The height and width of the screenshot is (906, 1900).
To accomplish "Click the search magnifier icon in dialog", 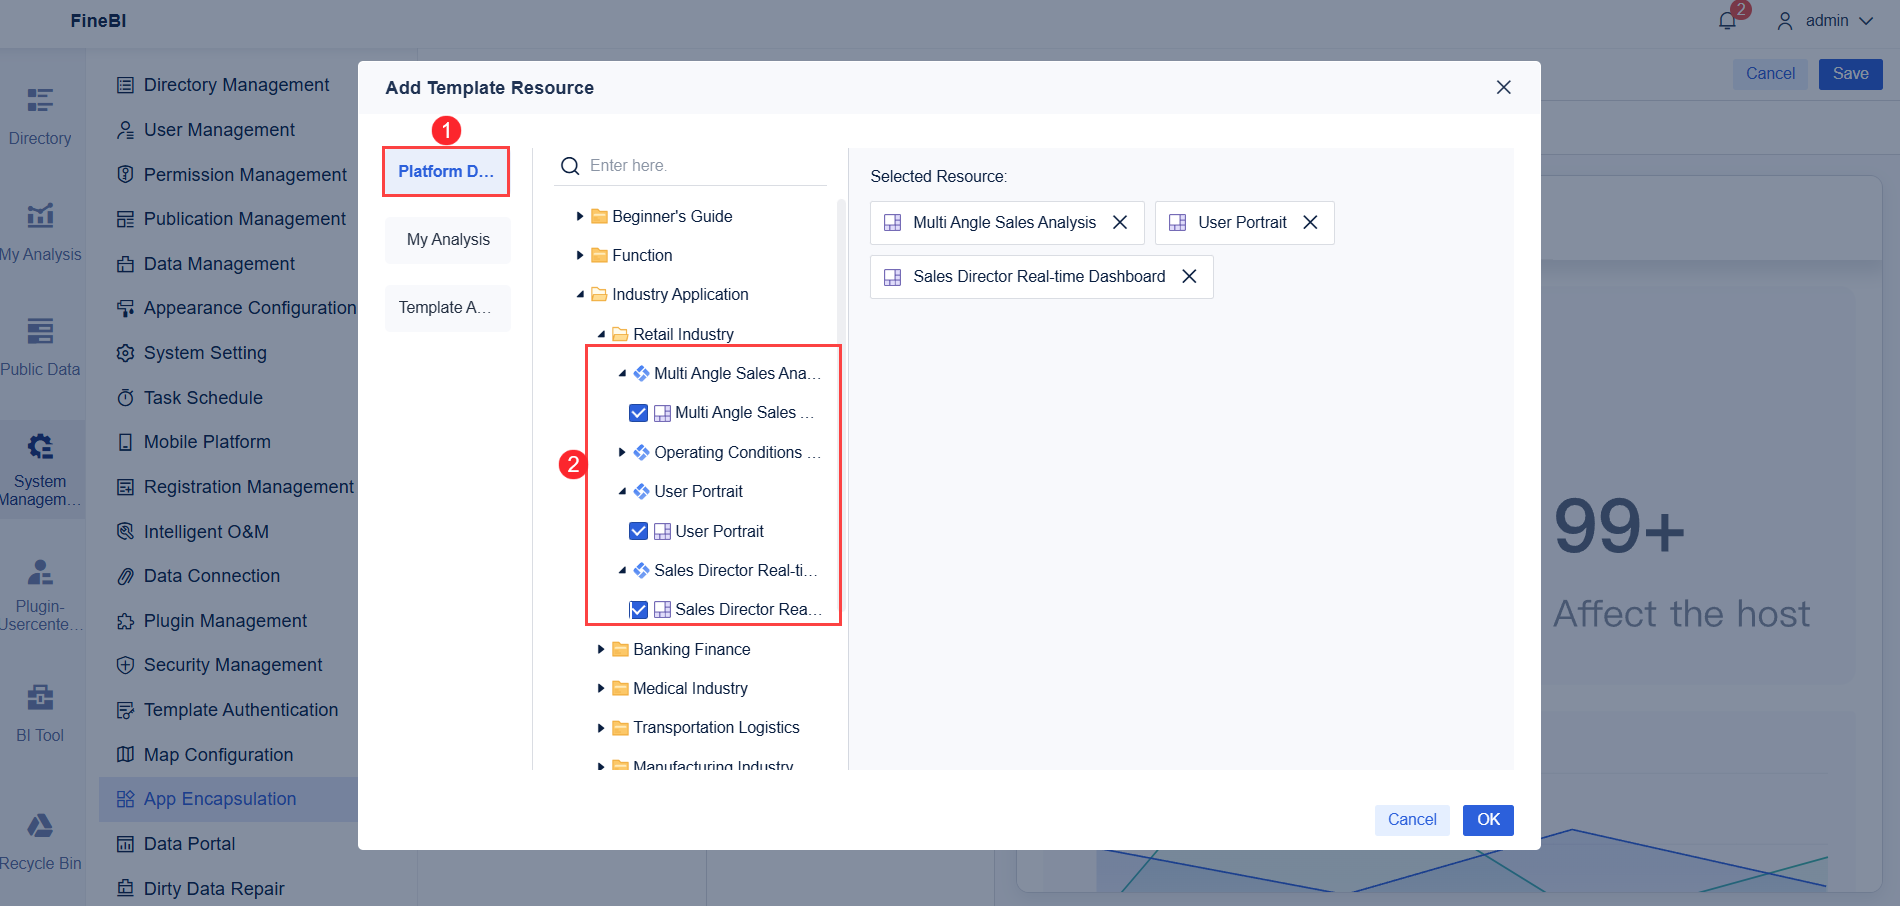I will point(570,166).
